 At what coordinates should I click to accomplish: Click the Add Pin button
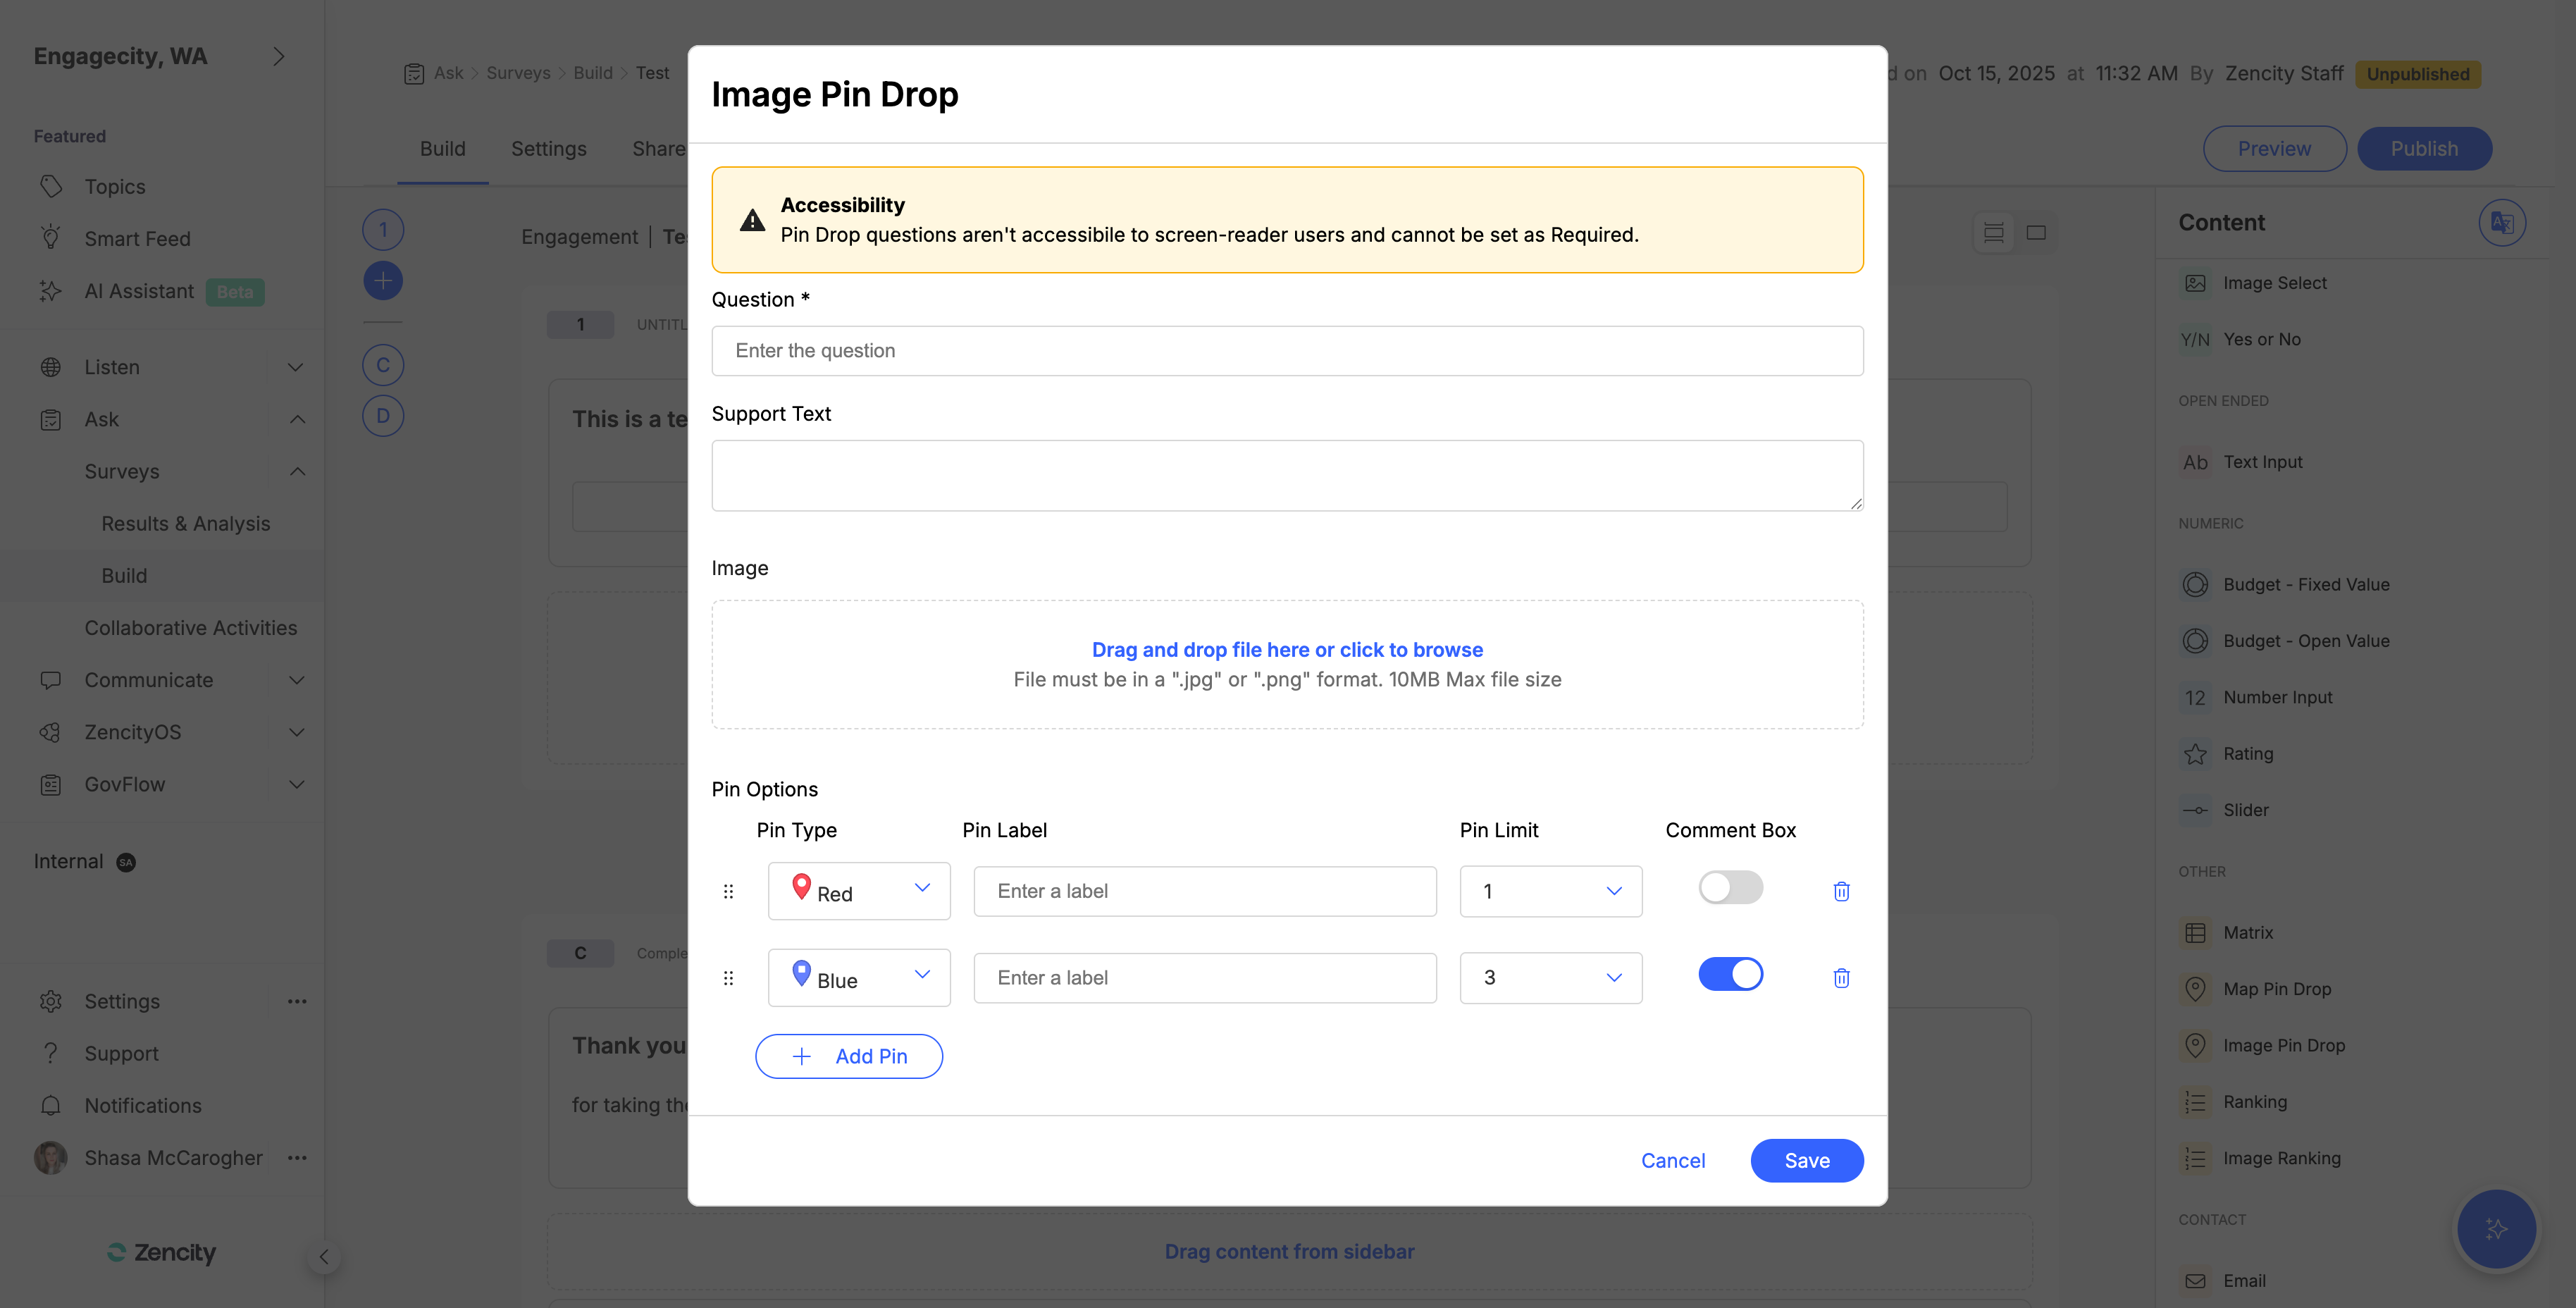pyautogui.click(x=848, y=1056)
